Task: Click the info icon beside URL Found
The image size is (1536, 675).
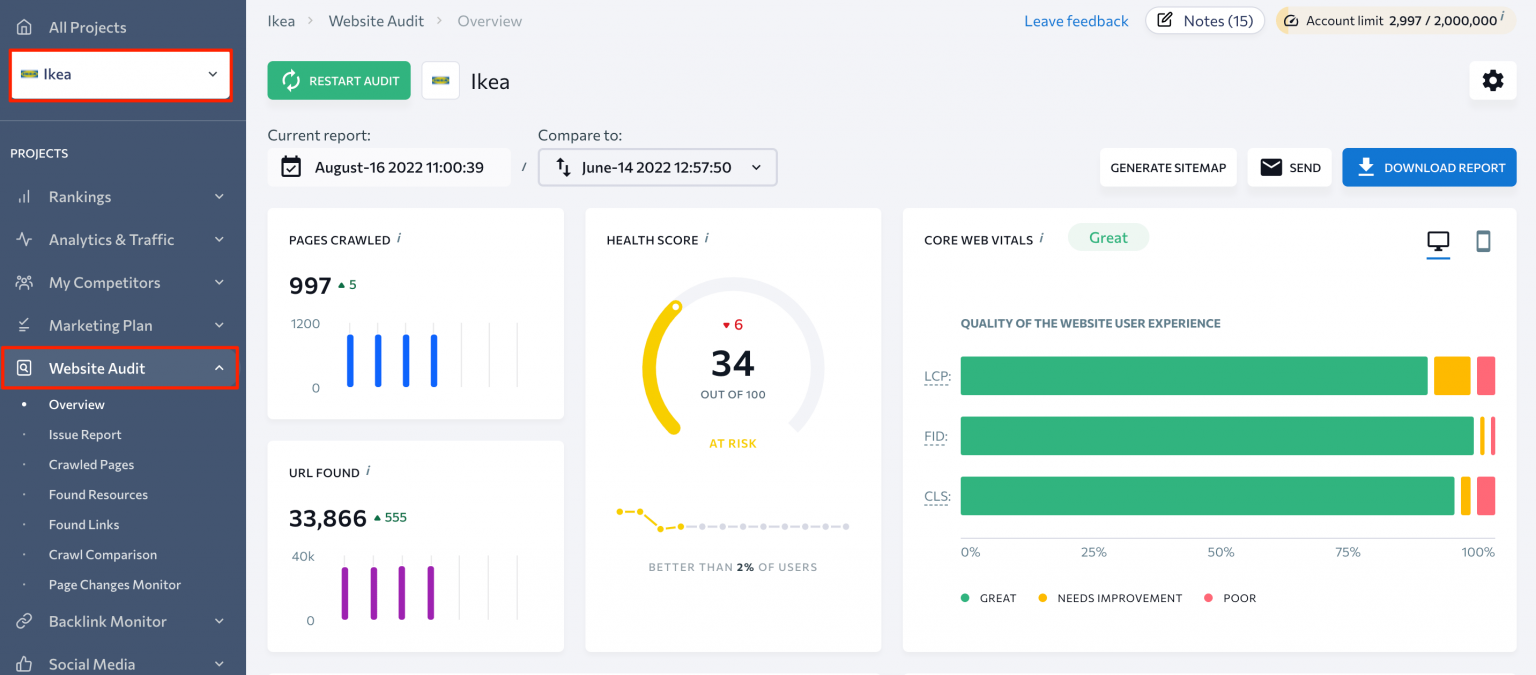Action: click(368, 471)
